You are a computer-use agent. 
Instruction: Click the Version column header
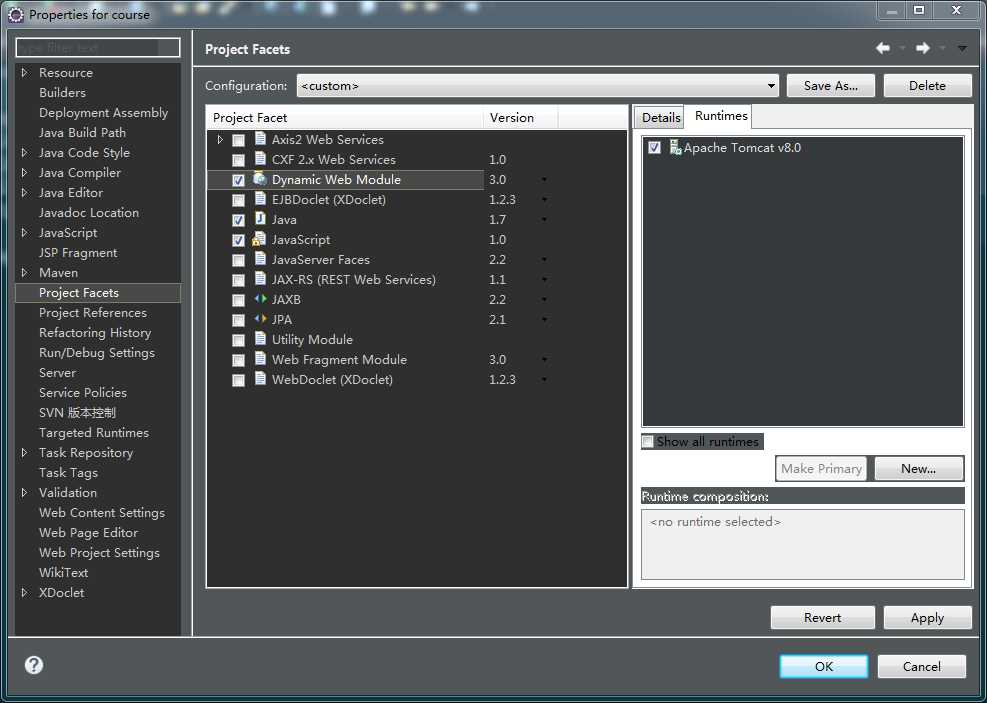click(x=520, y=117)
